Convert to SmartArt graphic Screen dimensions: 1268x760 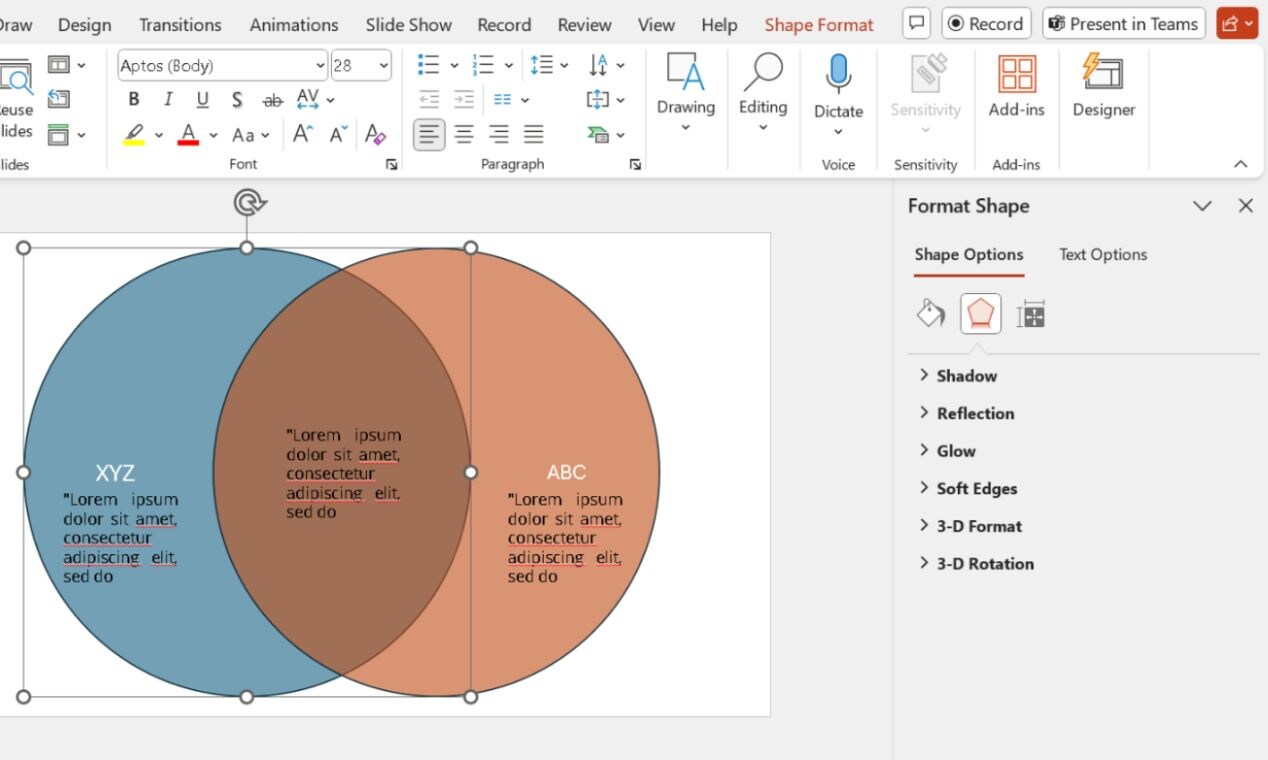pos(606,134)
